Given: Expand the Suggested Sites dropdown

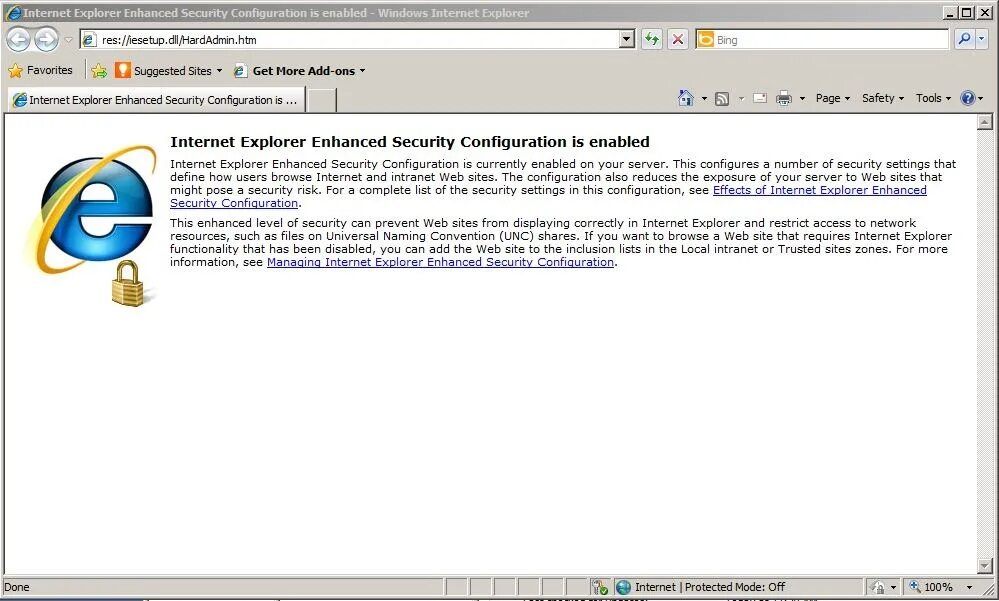Looking at the screenshot, I should pyautogui.click(x=219, y=70).
